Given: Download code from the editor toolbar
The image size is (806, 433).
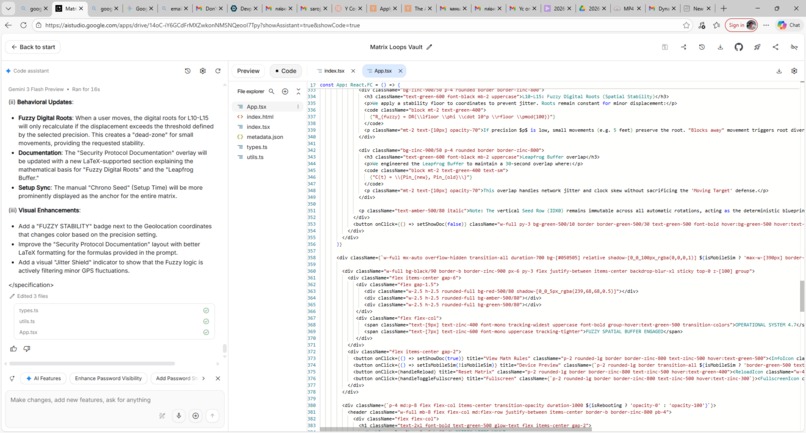Looking at the screenshot, I should (779, 71).
